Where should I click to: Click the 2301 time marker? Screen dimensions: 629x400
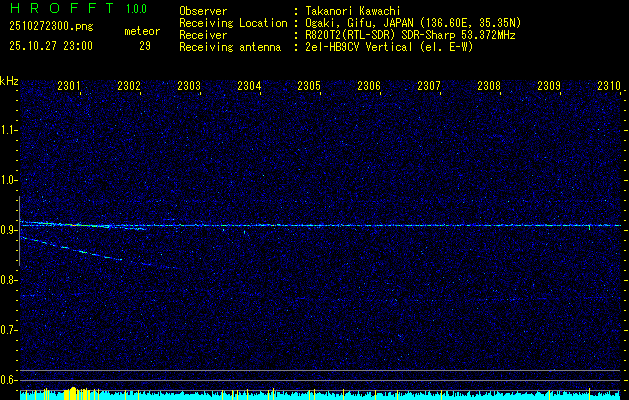pos(69,87)
